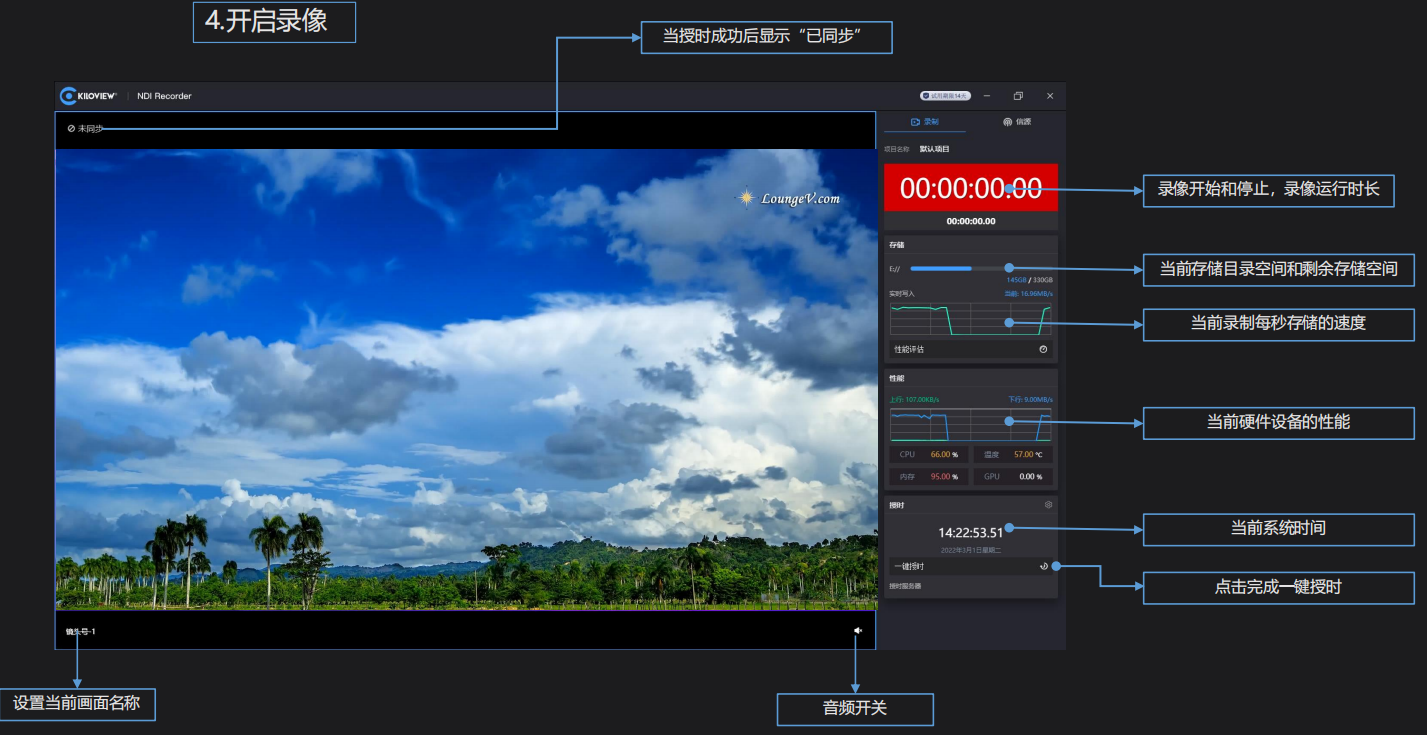Click the 试用期限14天 trial badge
Screen dimensions: 1427x735
pyautogui.click(x=944, y=96)
